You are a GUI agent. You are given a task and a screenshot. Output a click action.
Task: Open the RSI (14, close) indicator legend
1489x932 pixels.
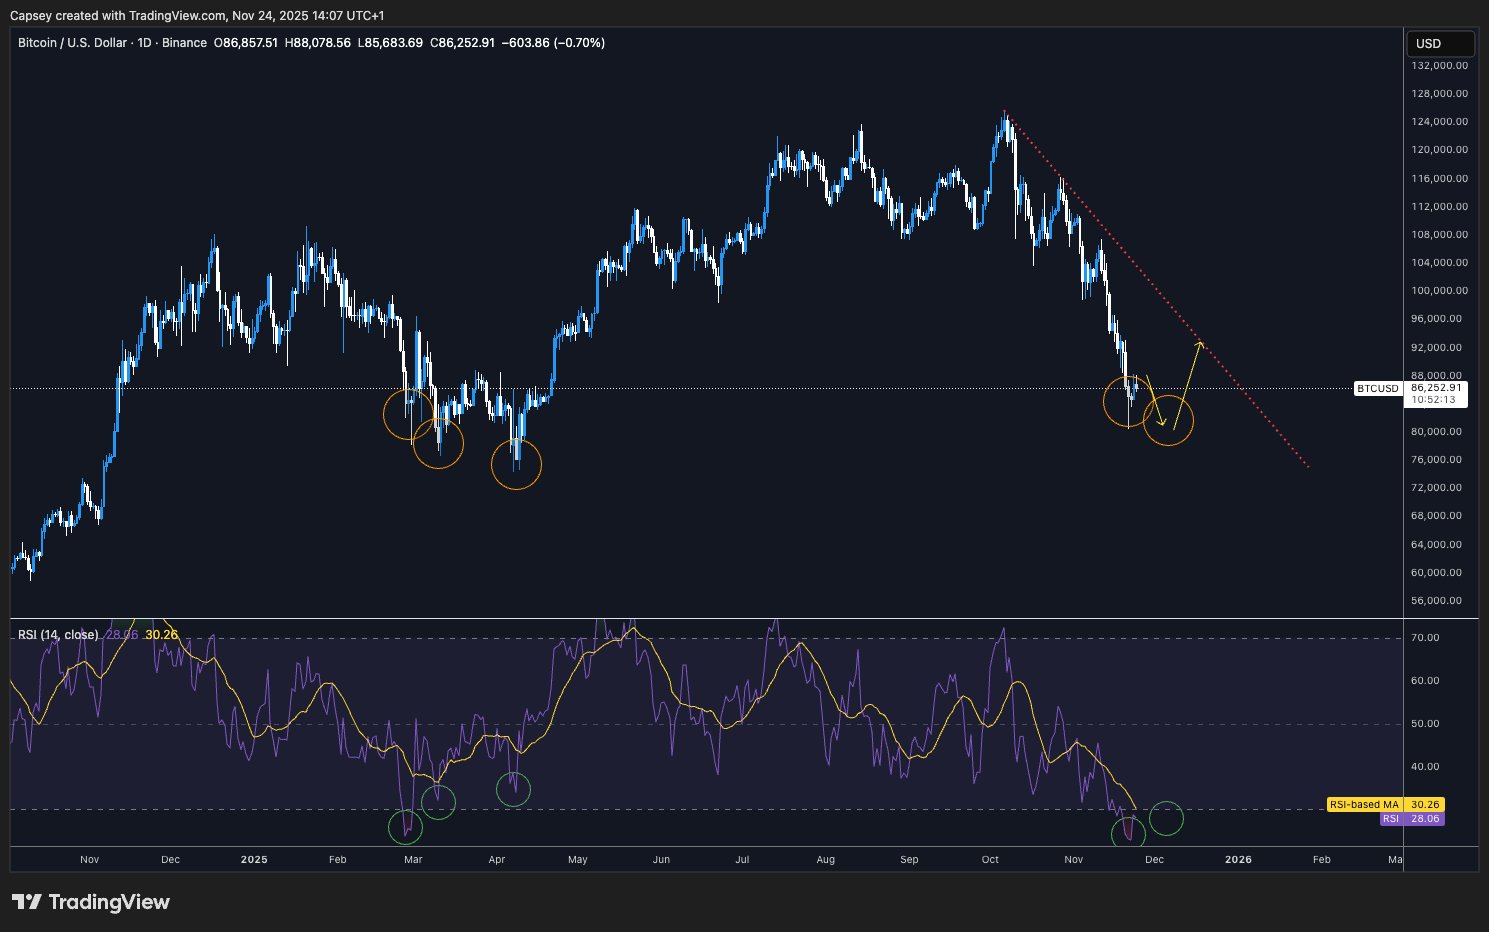click(58, 635)
